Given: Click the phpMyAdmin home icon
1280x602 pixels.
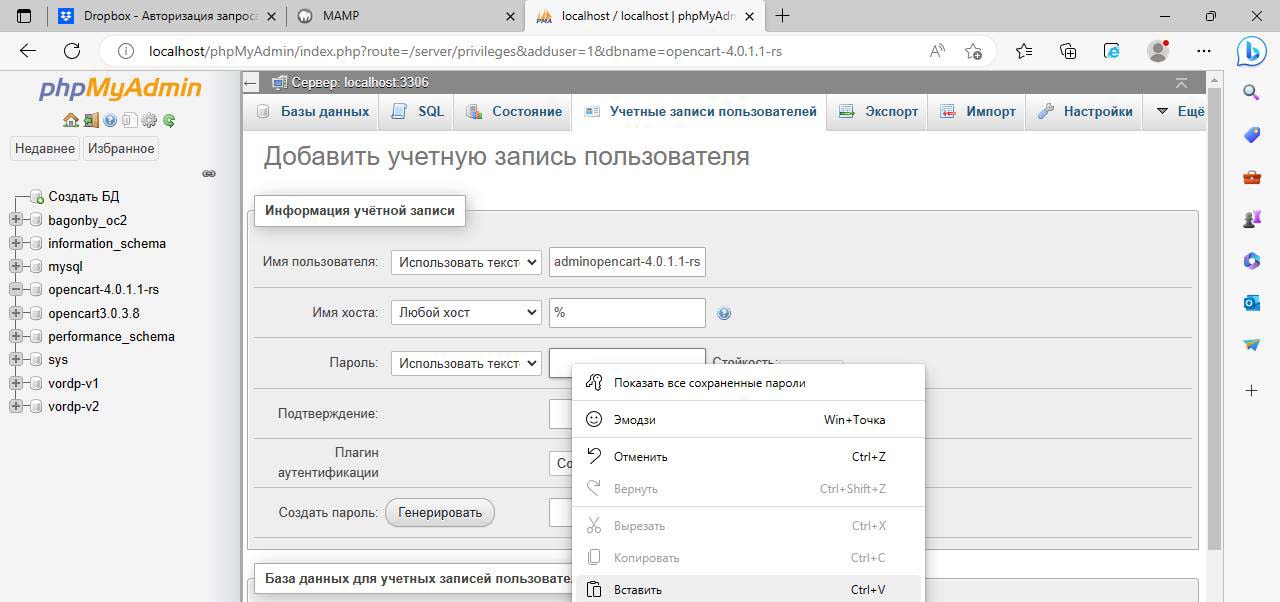Looking at the screenshot, I should pos(70,120).
